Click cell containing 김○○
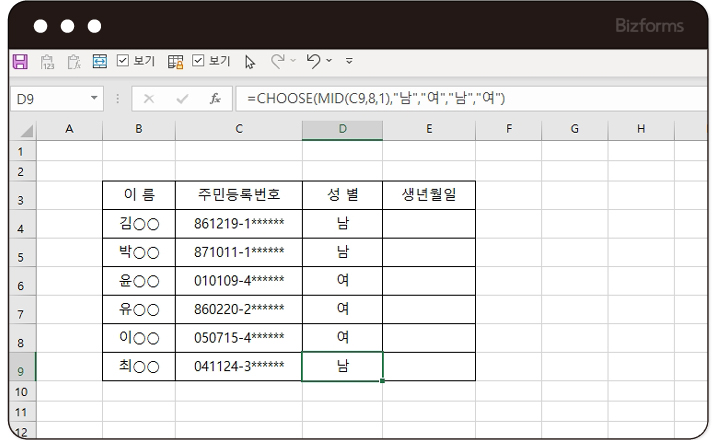This screenshot has height=440, width=715. click(139, 224)
